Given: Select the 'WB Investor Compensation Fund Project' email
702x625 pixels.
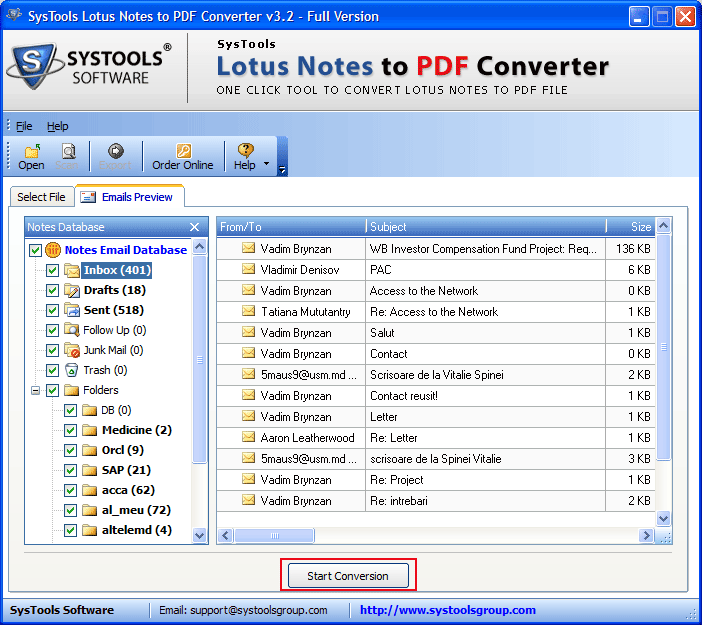Looking at the screenshot, I should tap(436, 248).
